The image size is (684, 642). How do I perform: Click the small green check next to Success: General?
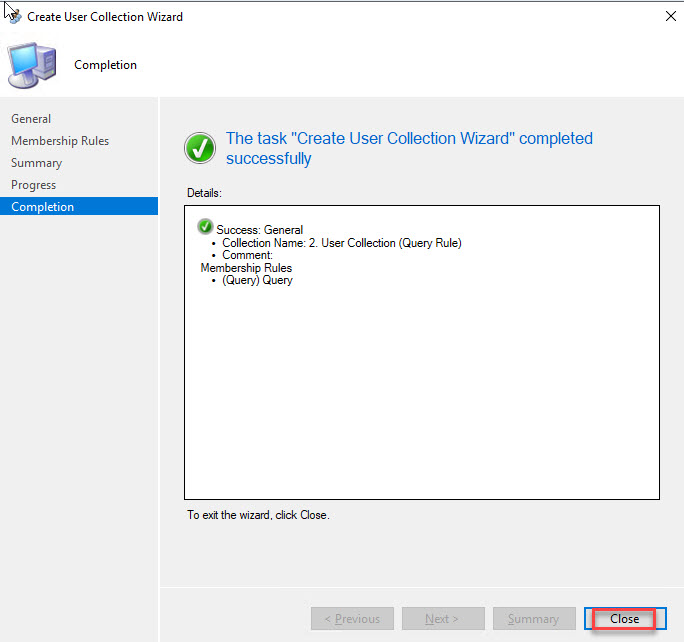click(206, 227)
